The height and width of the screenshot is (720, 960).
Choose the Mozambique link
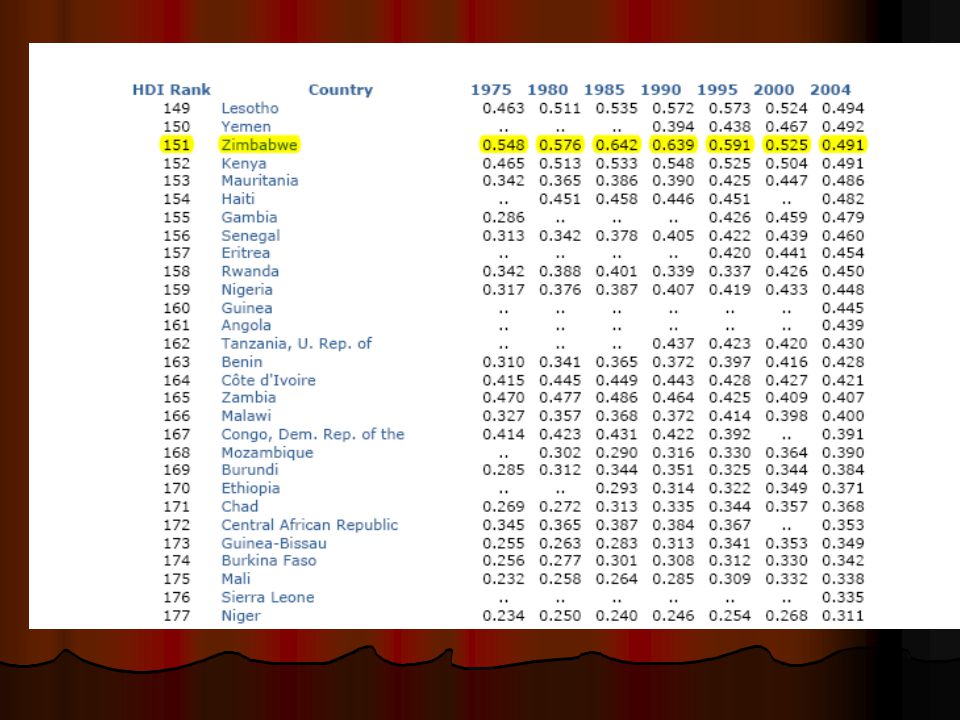267,452
